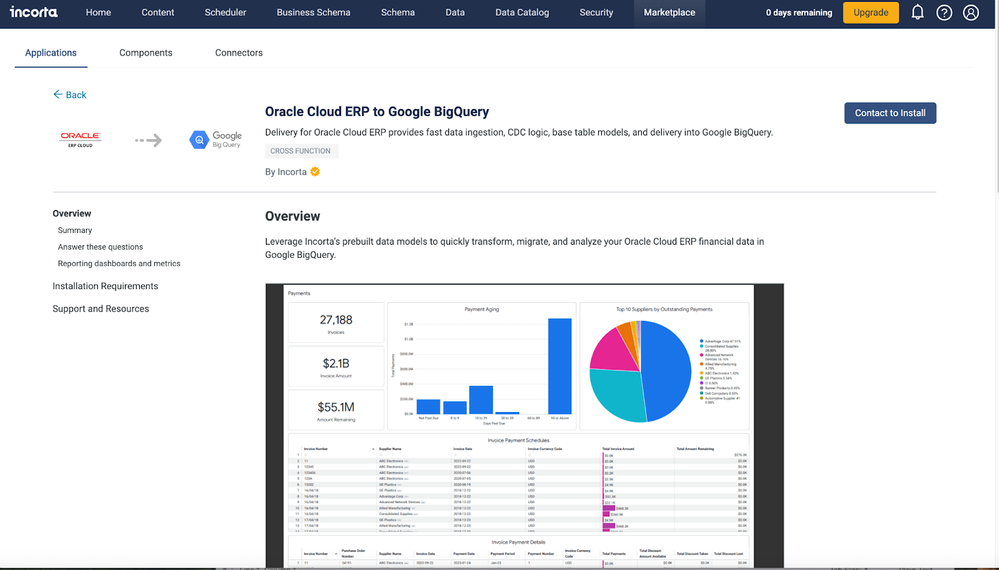This screenshot has height=570, width=999.
Task: Open the Payments dashboard preview image
Action: click(524, 425)
